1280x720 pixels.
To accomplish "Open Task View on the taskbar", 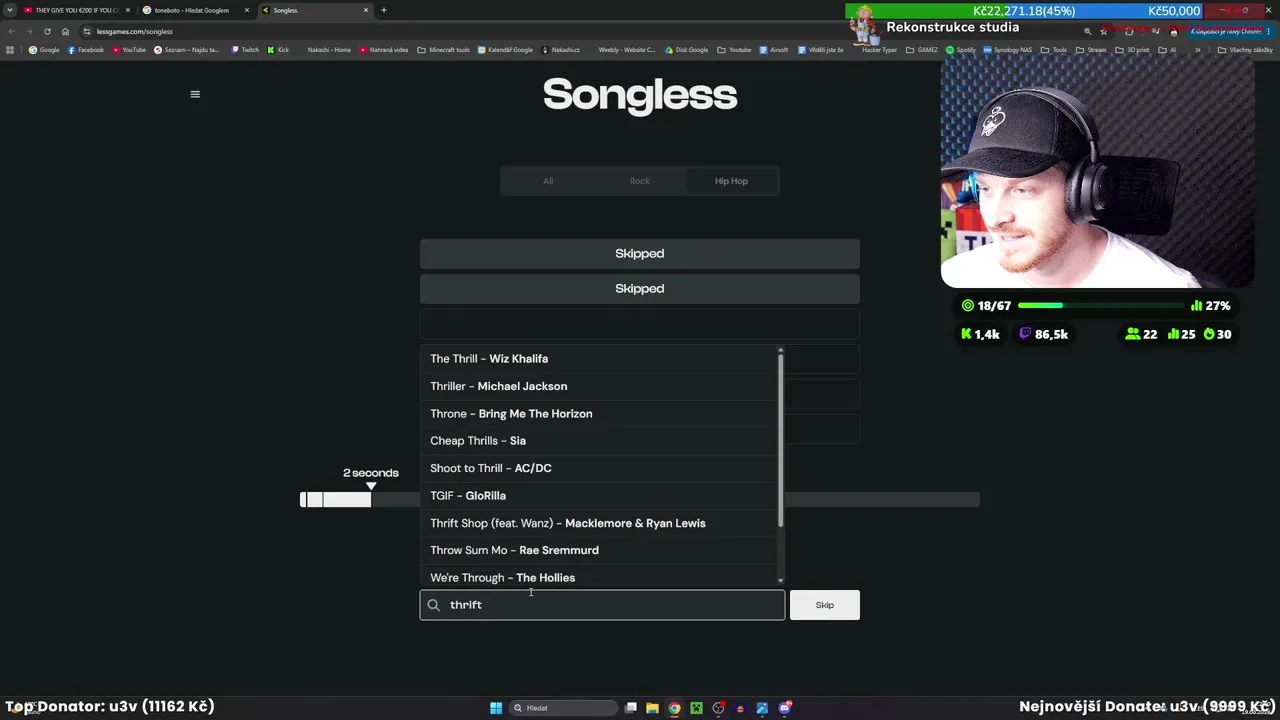I will (x=631, y=708).
